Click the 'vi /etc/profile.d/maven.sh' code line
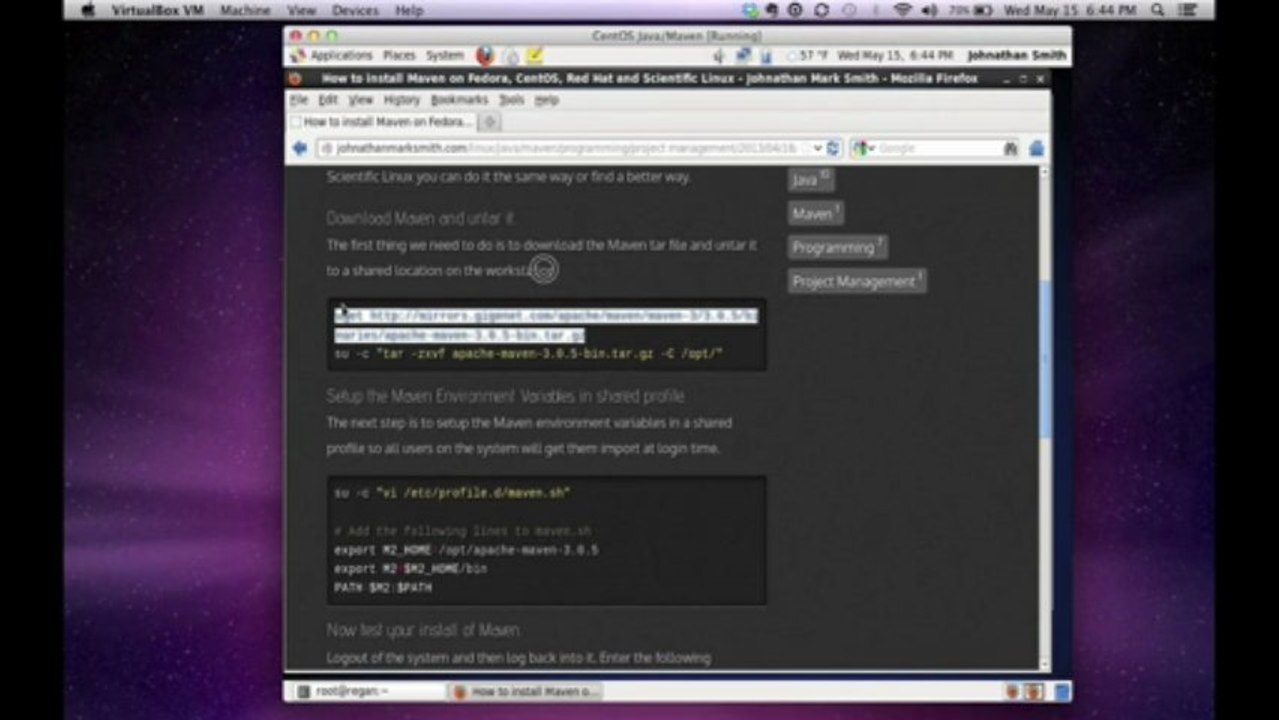Viewport: 1279px width, 720px height. click(x=452, y=493)
